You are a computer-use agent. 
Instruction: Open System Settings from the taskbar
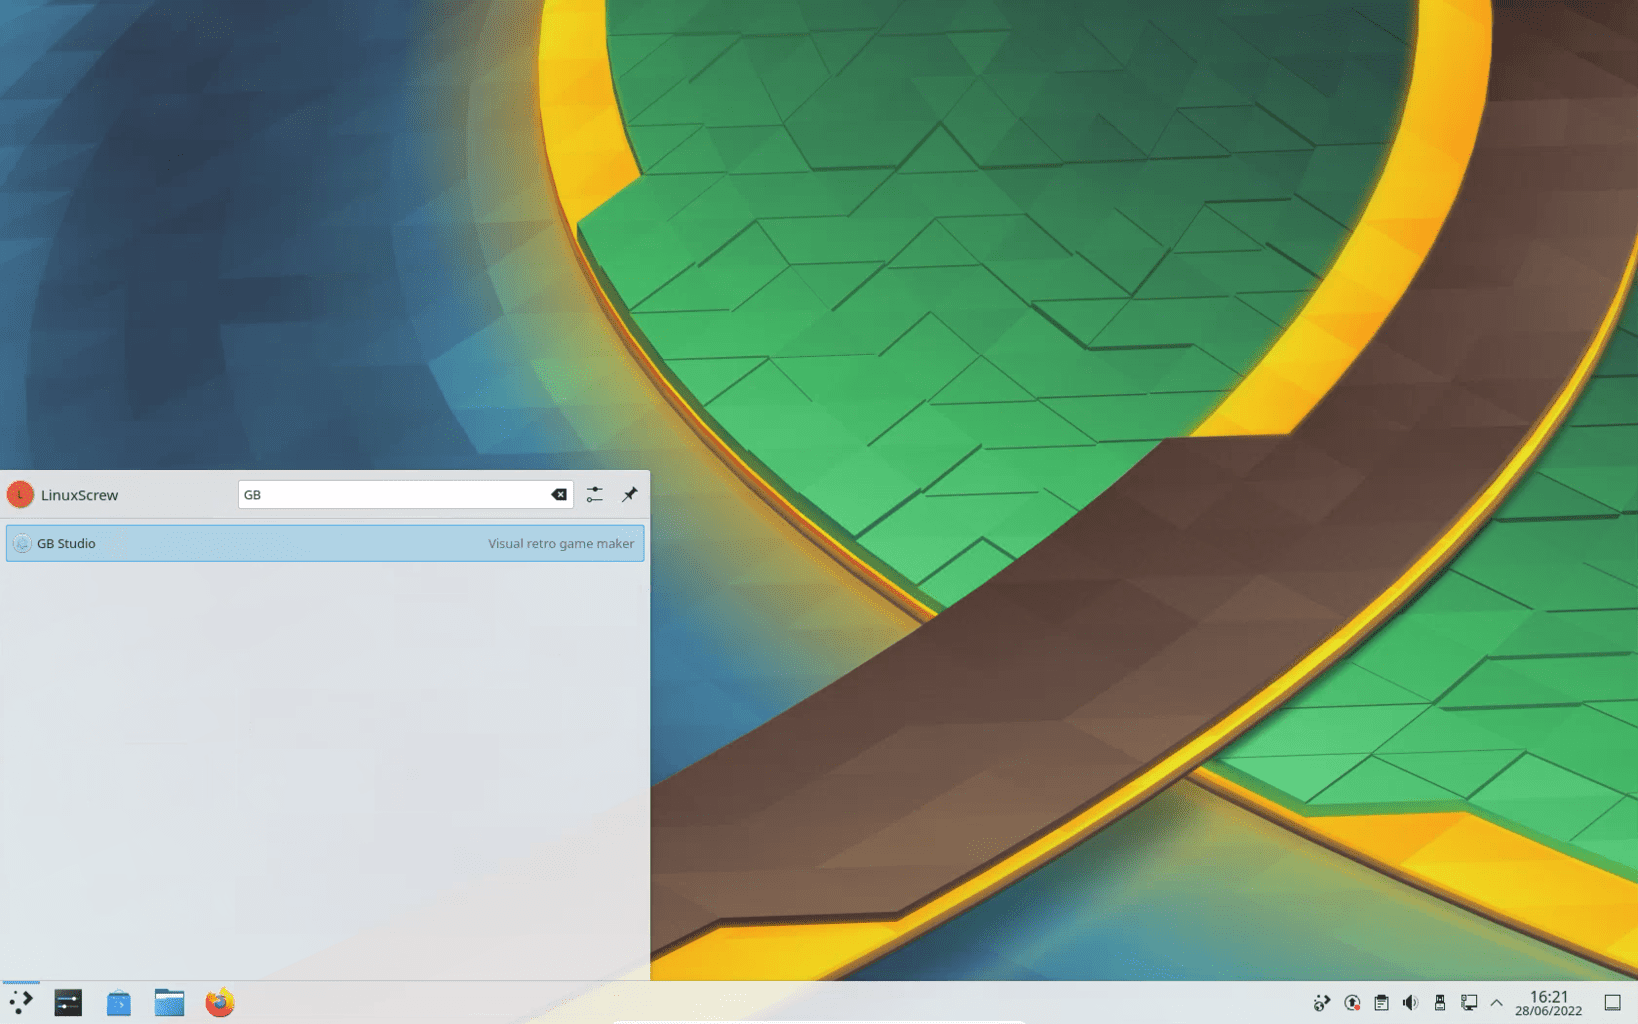pos(68,1002)
